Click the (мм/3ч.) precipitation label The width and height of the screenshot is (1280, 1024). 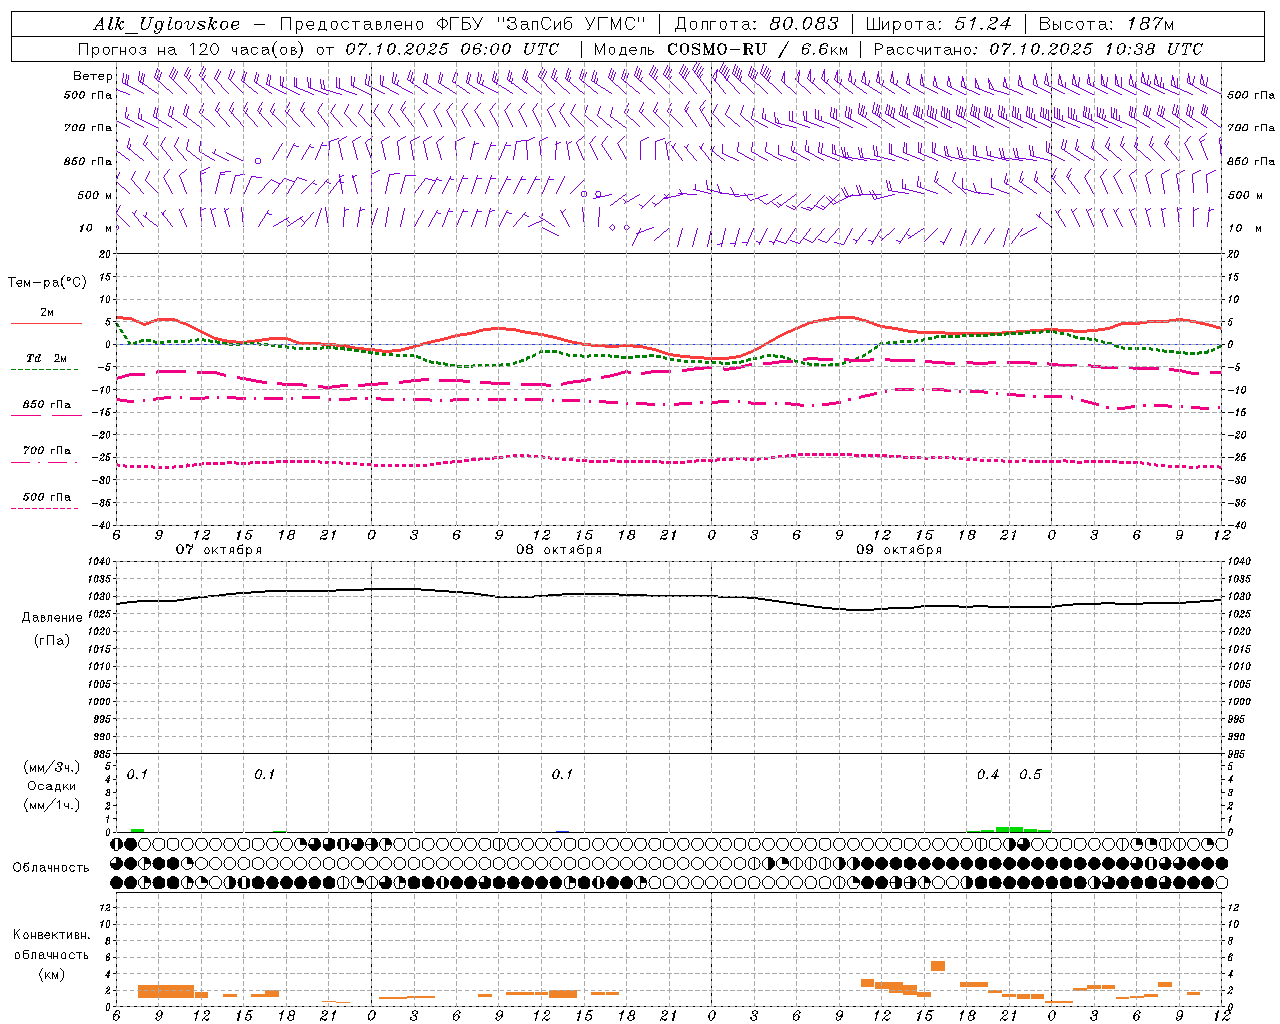52,767
